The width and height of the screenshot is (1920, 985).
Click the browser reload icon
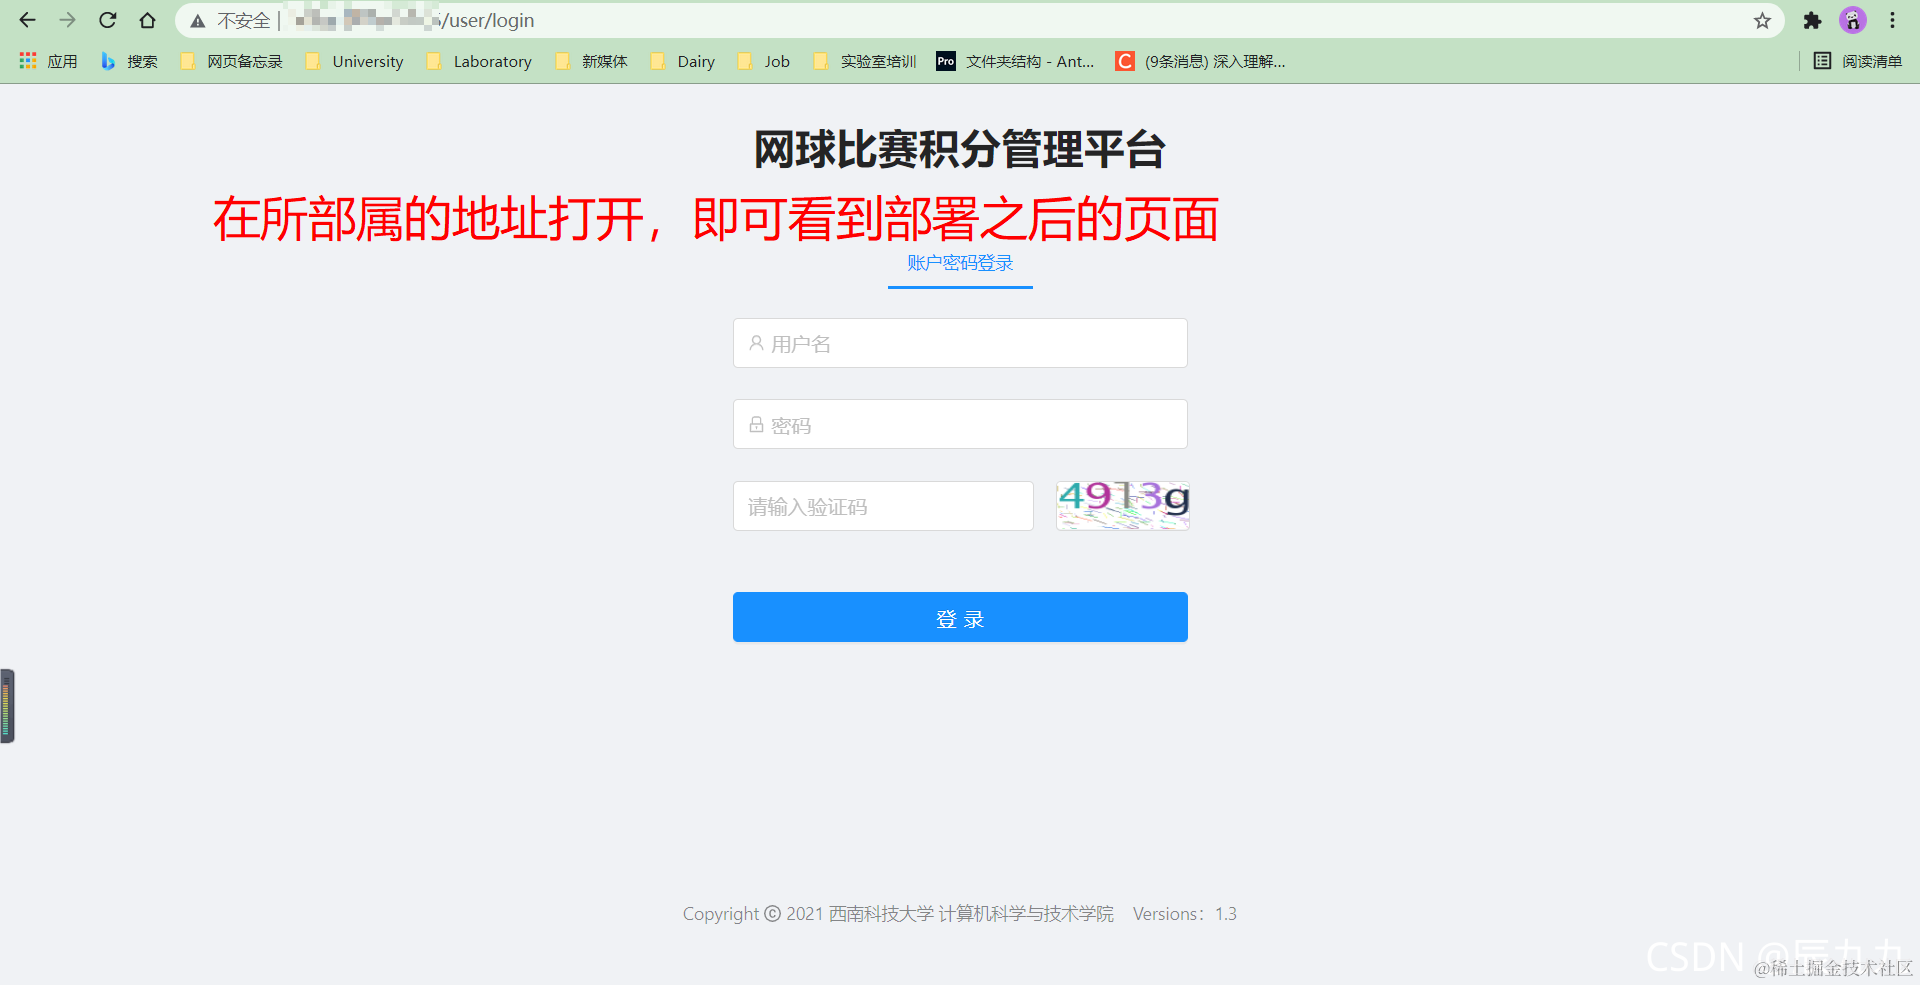[x=107, y=20]
